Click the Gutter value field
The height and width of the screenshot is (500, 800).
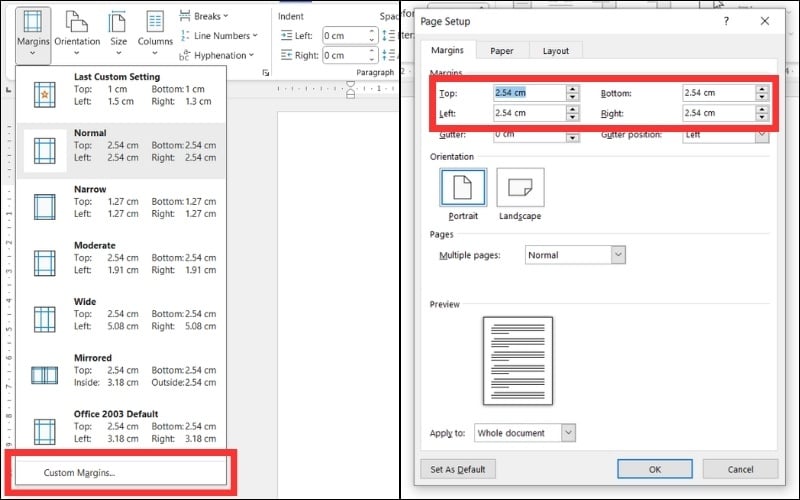tap(530, 135)
